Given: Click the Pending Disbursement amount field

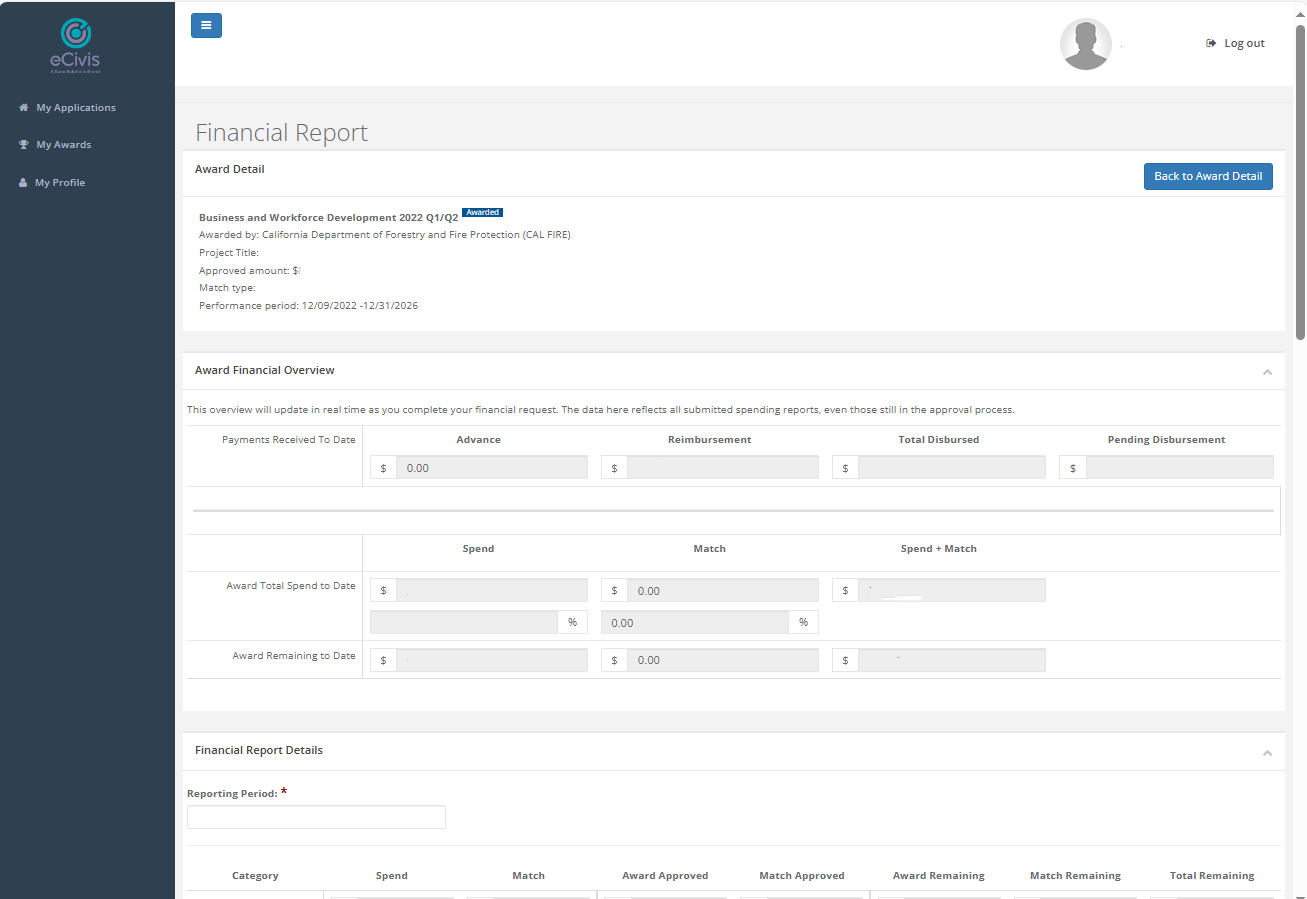Looking at the screenshot, I should click(1180, 467).
